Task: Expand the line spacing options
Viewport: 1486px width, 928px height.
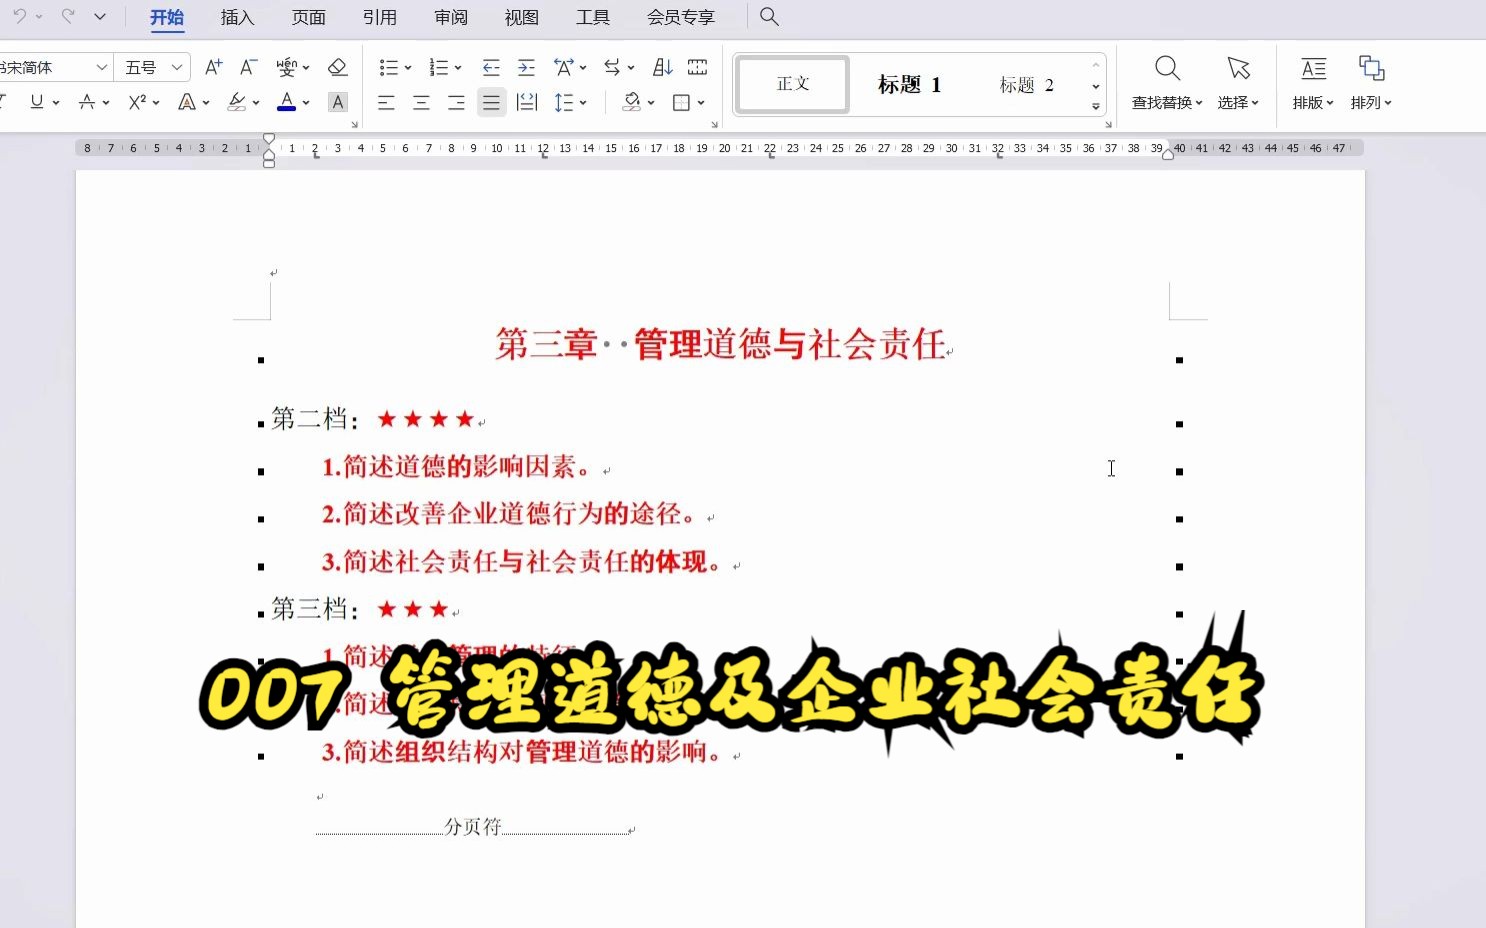Action: point(581,101)
